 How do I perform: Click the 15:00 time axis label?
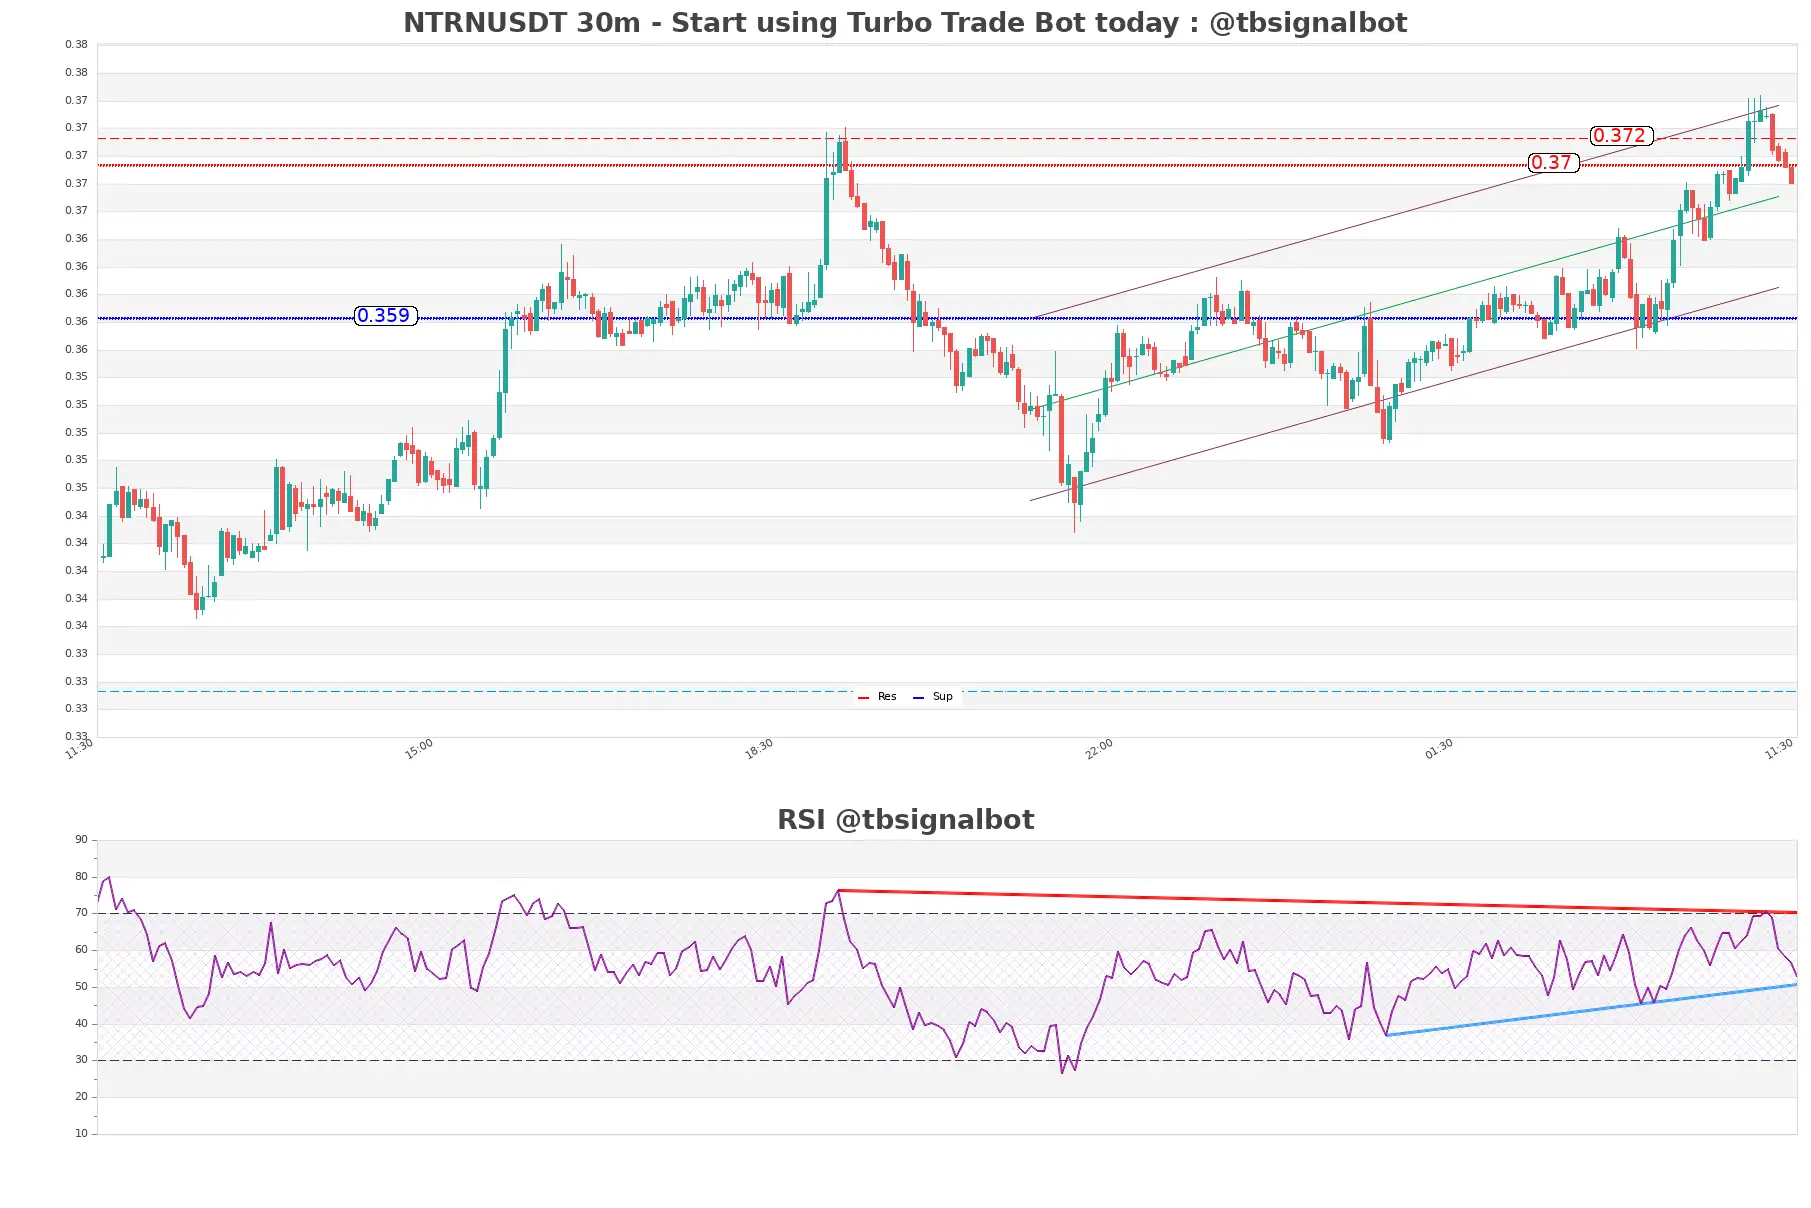coord(419,749)
